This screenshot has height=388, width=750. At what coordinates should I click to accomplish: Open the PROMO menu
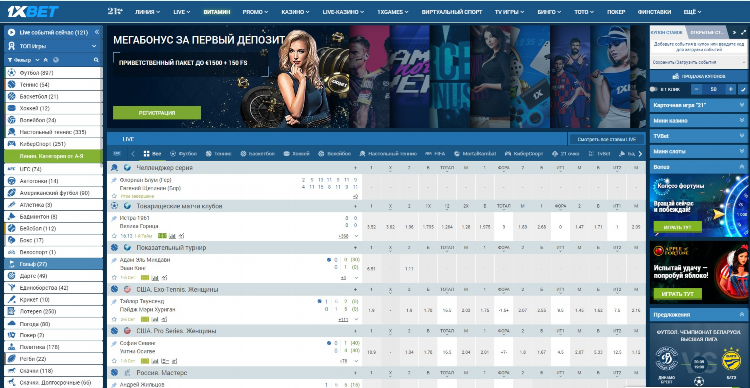click(255, 12)
